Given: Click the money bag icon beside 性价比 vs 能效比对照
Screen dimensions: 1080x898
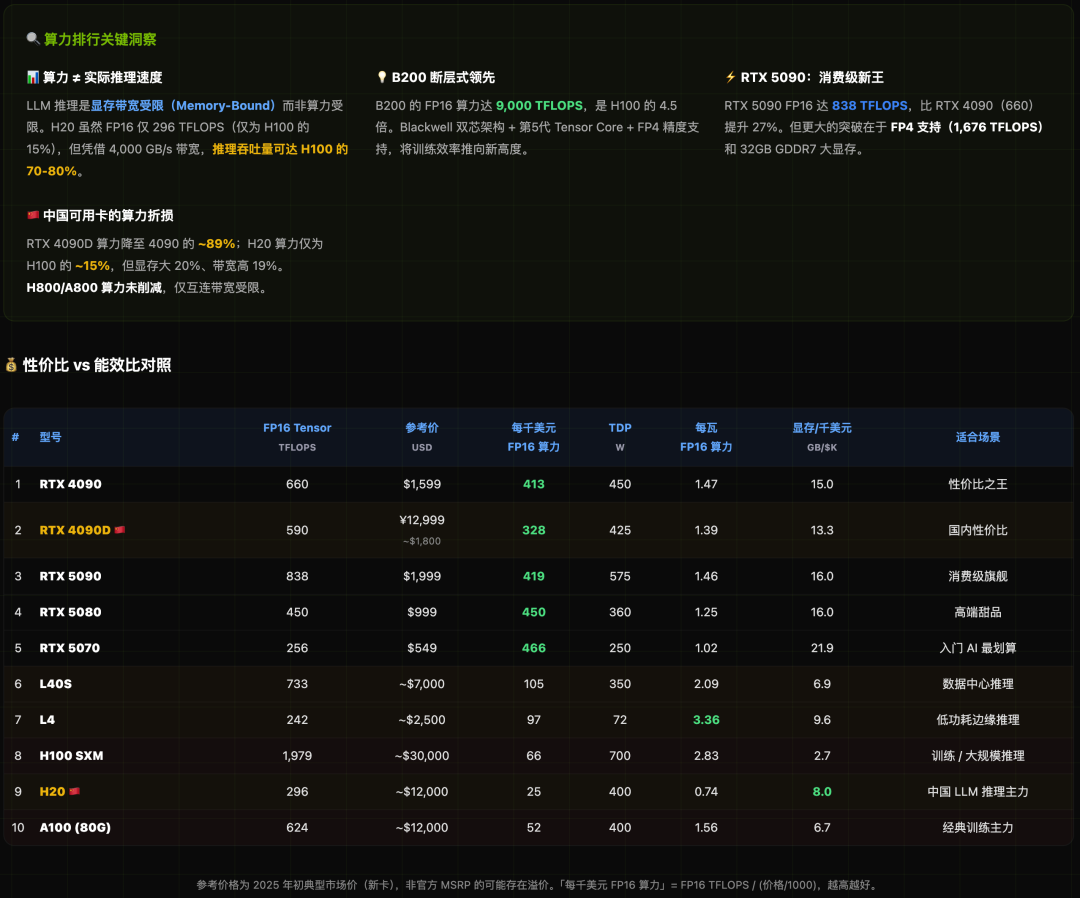Looking at the screenshot, I should [11, 365].
